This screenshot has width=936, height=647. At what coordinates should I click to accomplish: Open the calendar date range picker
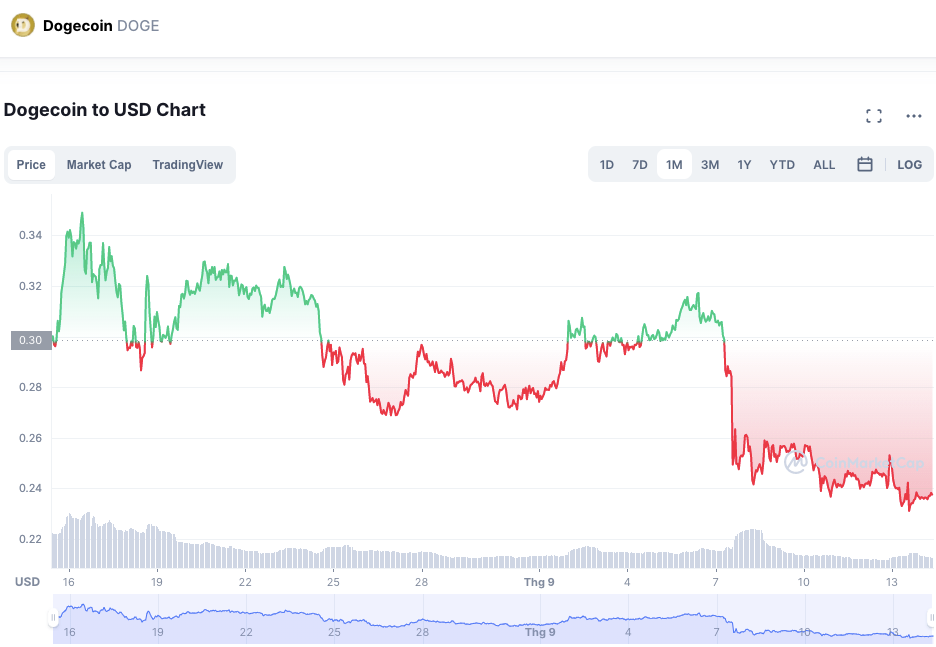865,165
